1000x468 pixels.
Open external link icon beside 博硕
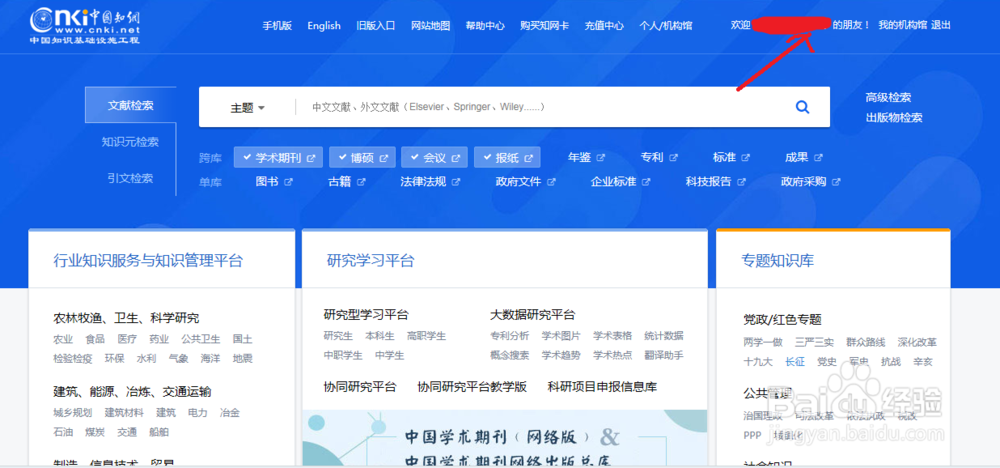tap(384, 157)
